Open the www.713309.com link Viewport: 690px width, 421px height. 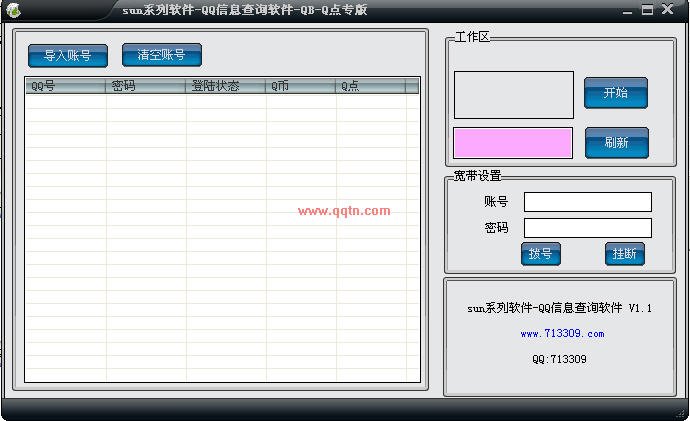(x=562, y=333)
